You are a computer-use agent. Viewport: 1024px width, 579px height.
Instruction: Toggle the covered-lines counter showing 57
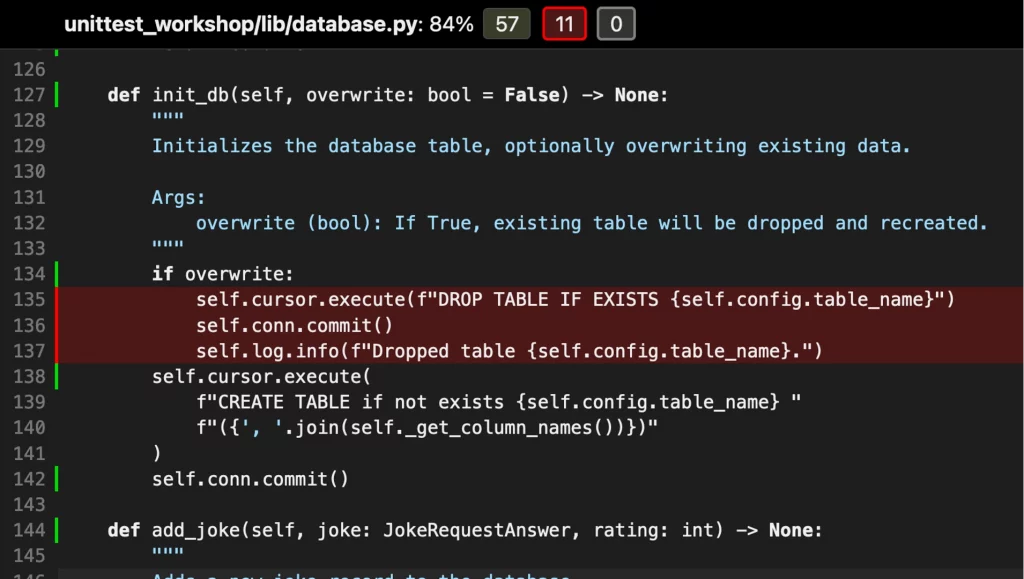coord(506,23)
